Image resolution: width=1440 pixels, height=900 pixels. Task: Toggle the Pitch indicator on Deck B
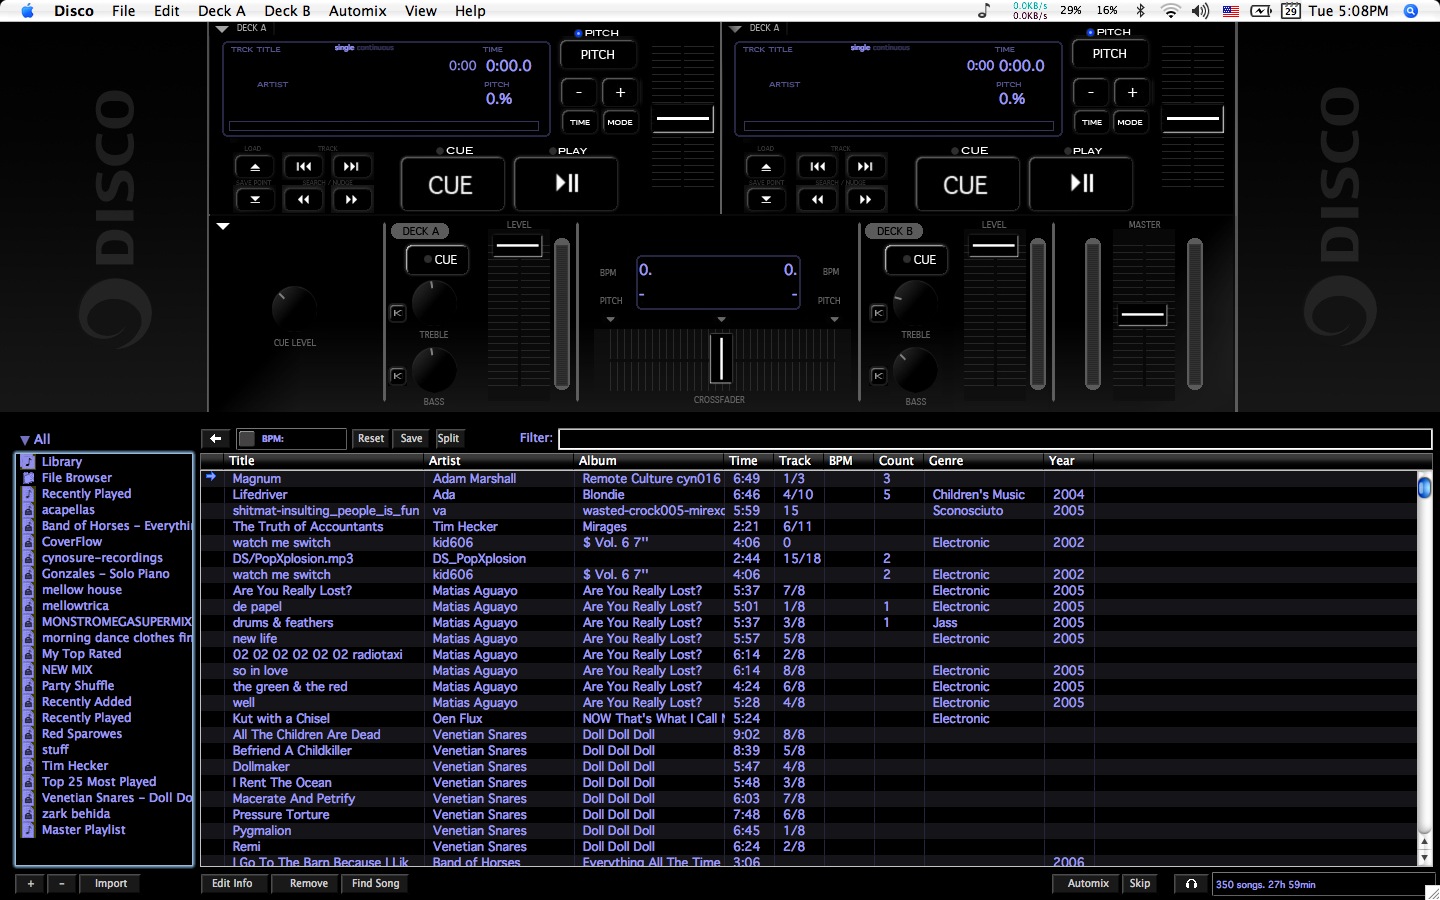pyautogui.click(x=1089, y=31)
